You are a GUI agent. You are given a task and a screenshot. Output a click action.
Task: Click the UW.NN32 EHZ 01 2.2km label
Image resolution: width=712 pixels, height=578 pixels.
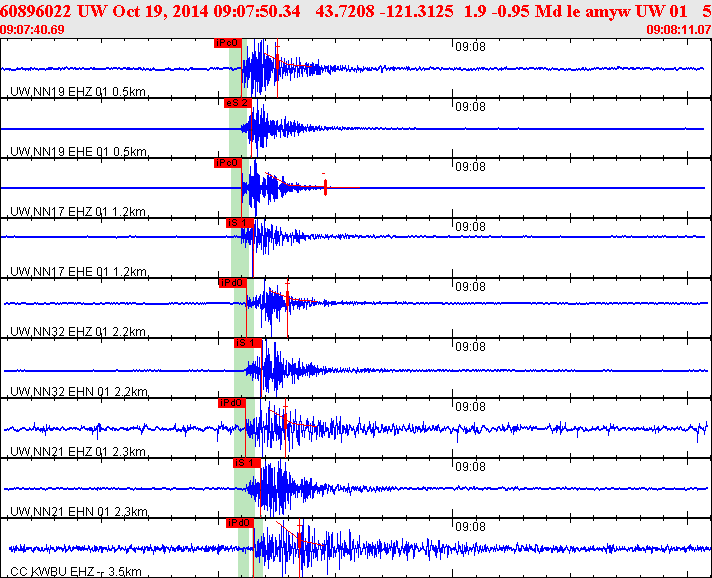pyautogui.click(x=78, y=331)
